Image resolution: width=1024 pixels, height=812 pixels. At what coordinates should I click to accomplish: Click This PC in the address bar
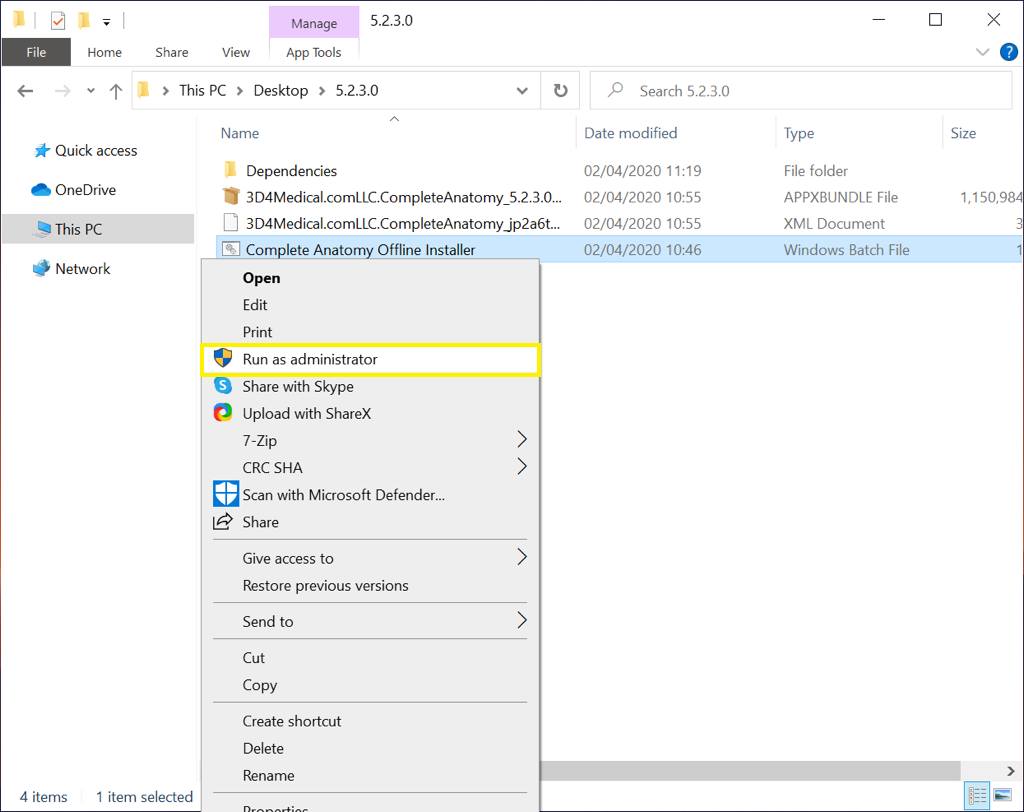[202, 91]
